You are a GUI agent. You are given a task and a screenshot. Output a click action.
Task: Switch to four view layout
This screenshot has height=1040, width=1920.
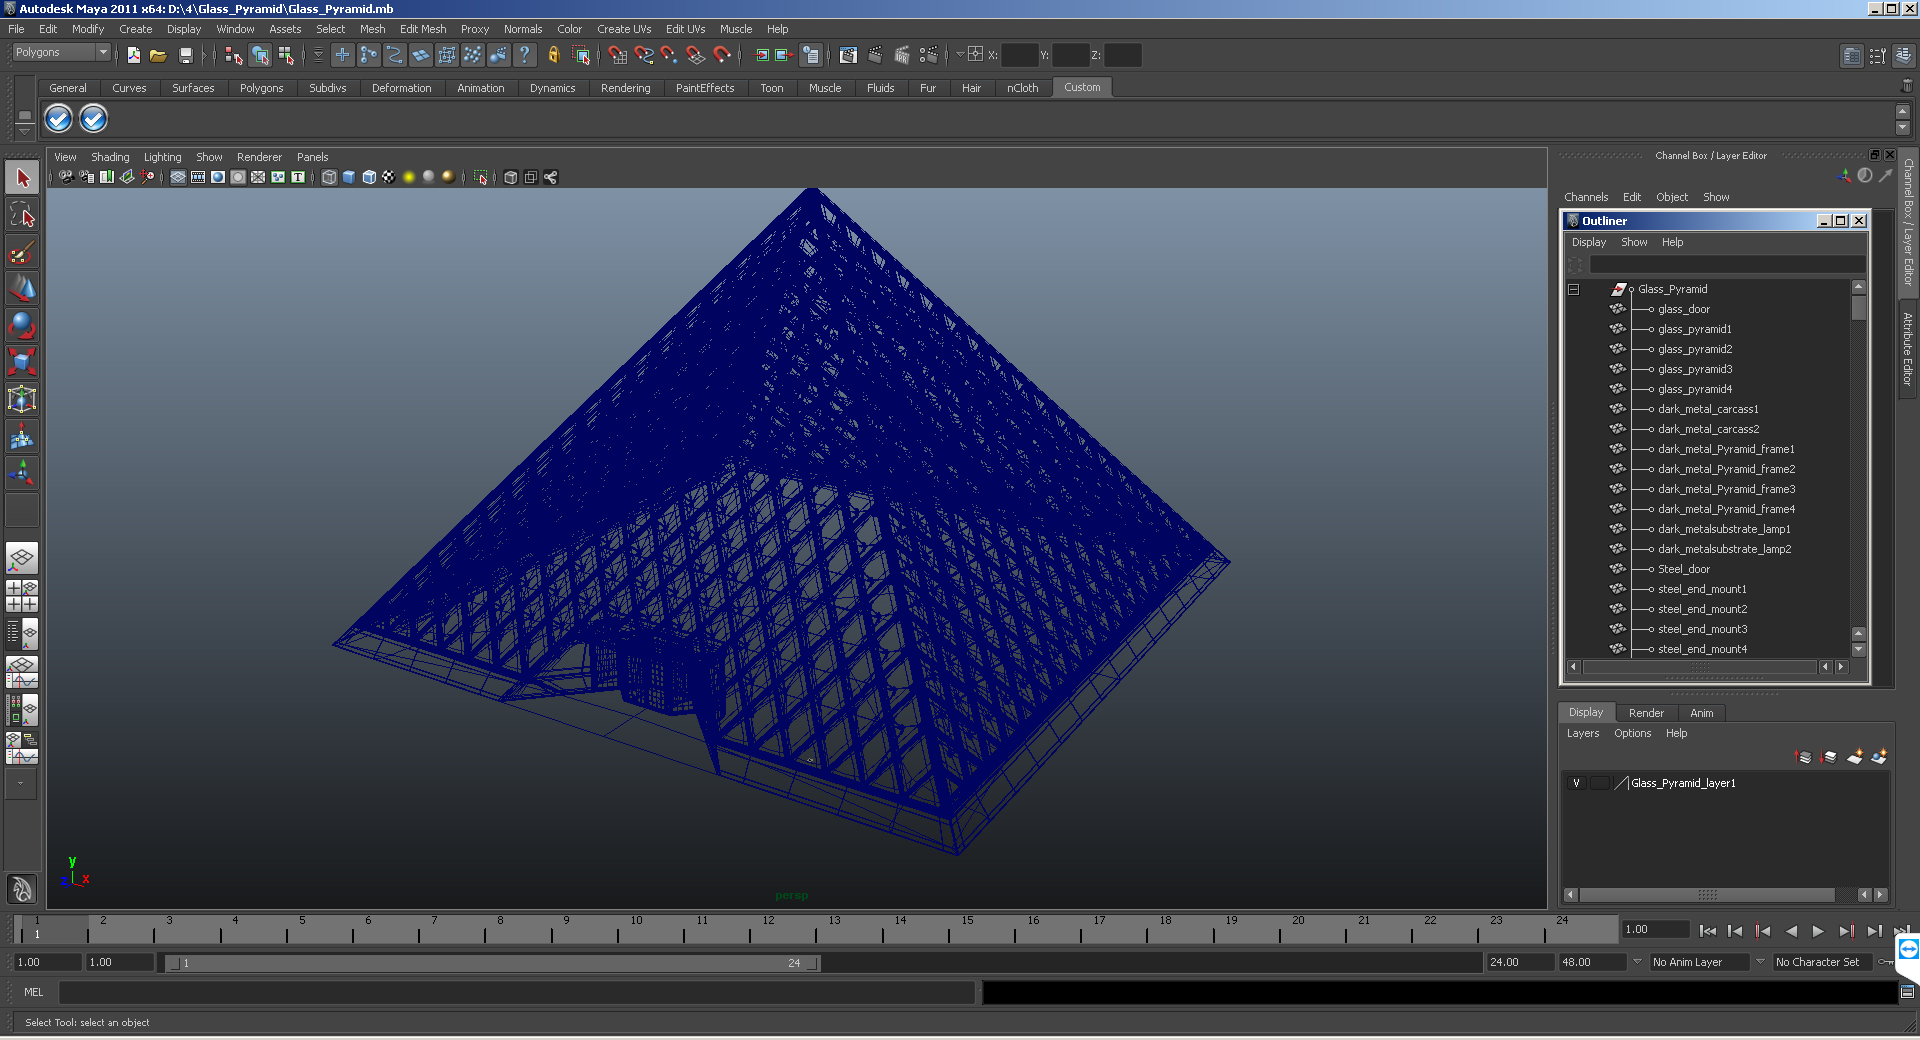pyautogui.click(x=22, y=596)
